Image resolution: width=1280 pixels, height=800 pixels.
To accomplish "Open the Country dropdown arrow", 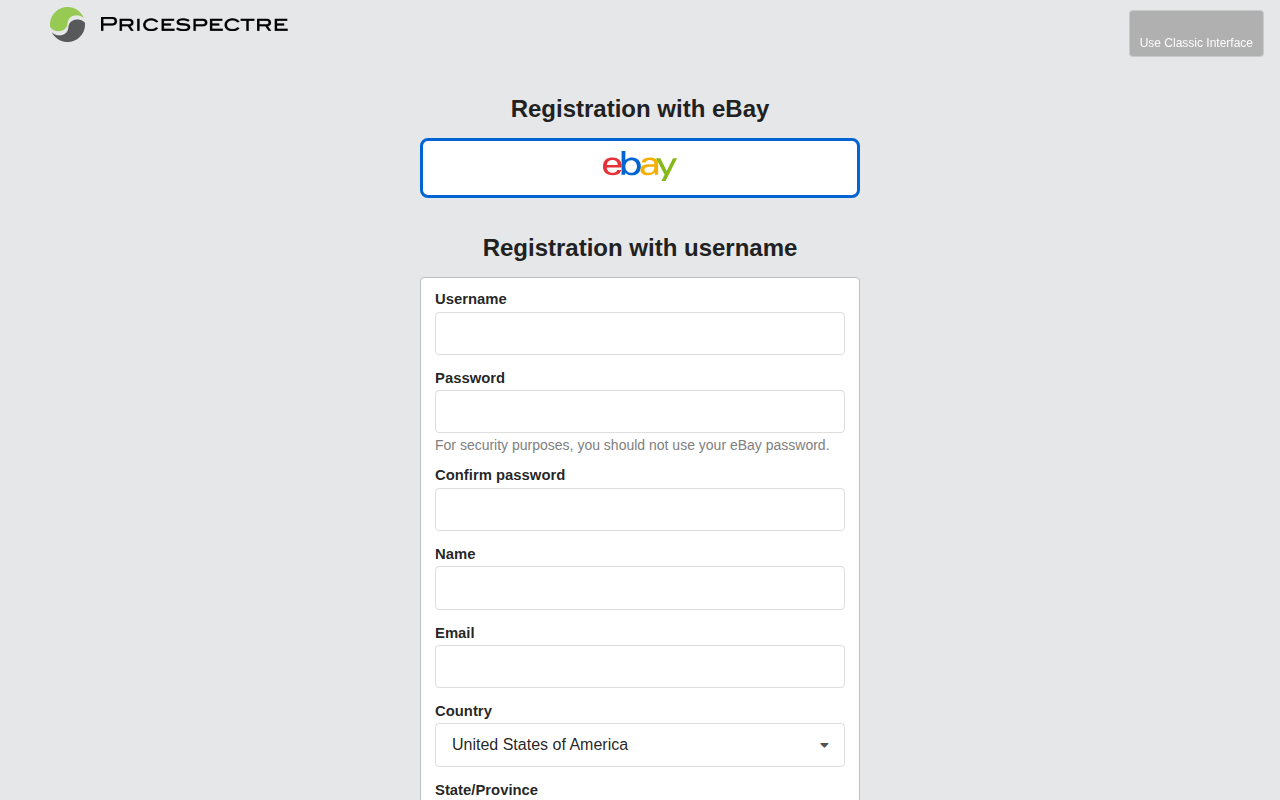I will point(824,744).
